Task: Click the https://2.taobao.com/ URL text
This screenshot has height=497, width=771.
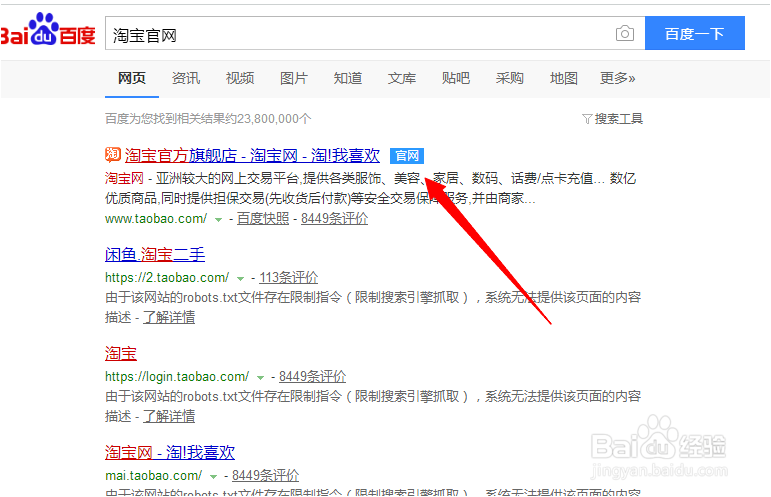Action: (x=167, y=278)
